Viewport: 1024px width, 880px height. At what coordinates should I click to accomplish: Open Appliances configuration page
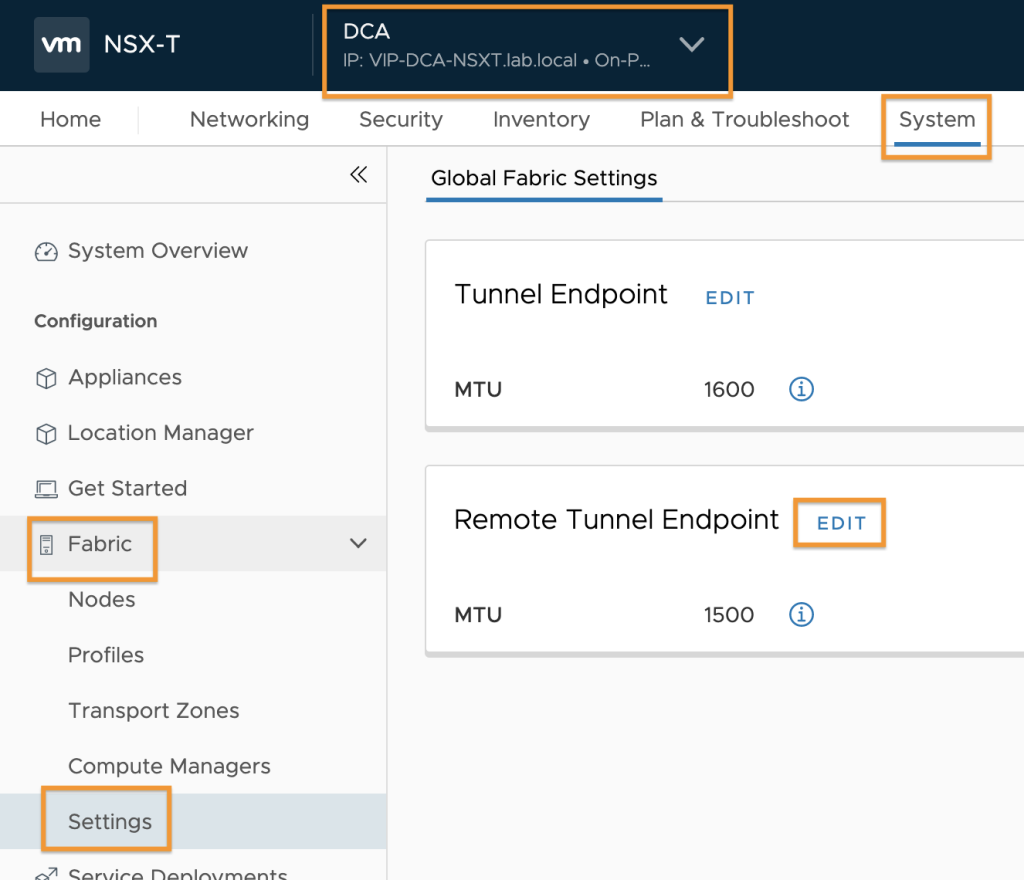pos(125,377)
